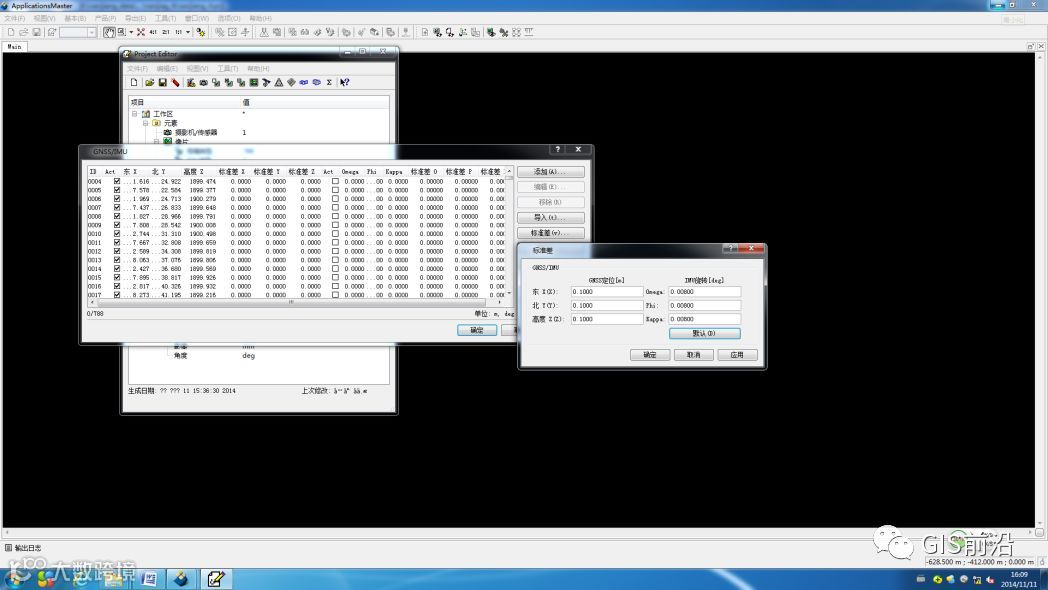The image size is (1048, 590).
Task: Click 默认(D) button in 标准差 dialog
Action: [x=704, y=333]
